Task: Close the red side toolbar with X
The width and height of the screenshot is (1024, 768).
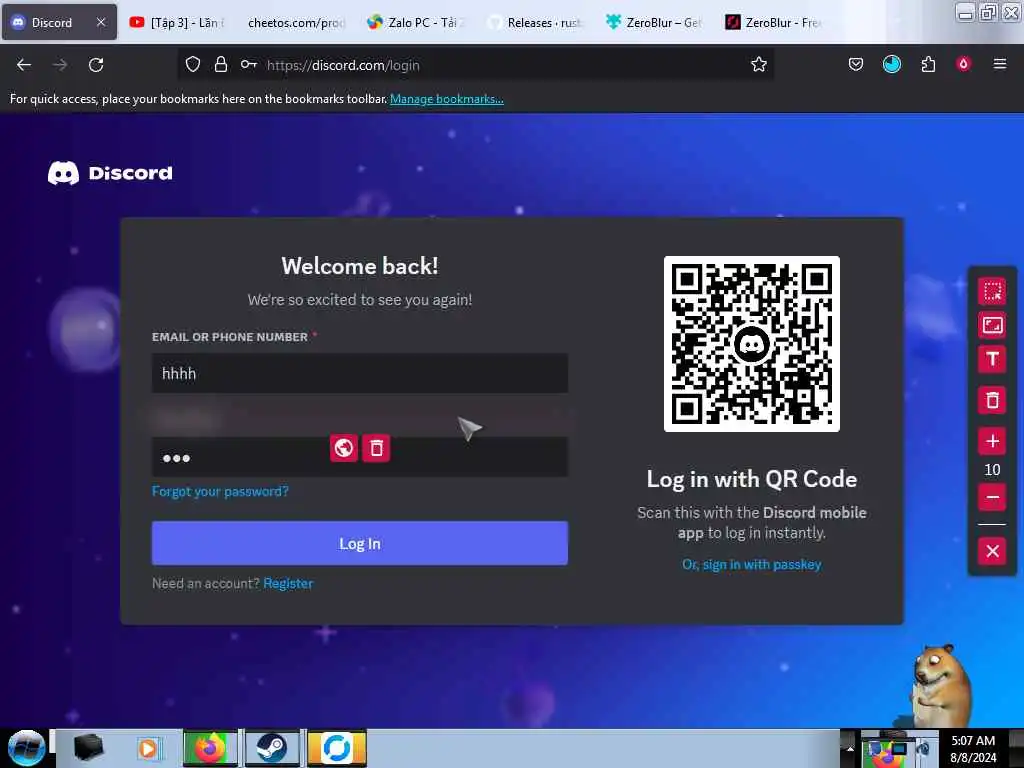Action: [992, 551]
